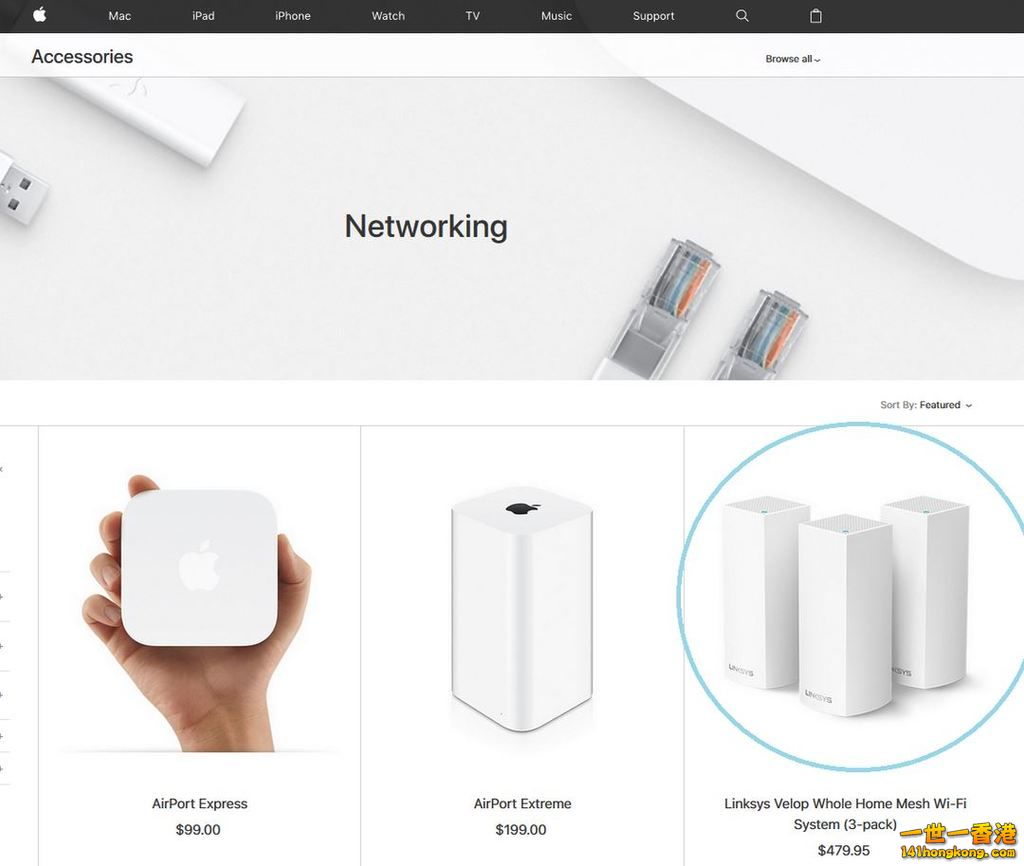Open the Mac menu item
This screenshot has height=866, width=1024.
pos(120,16)
